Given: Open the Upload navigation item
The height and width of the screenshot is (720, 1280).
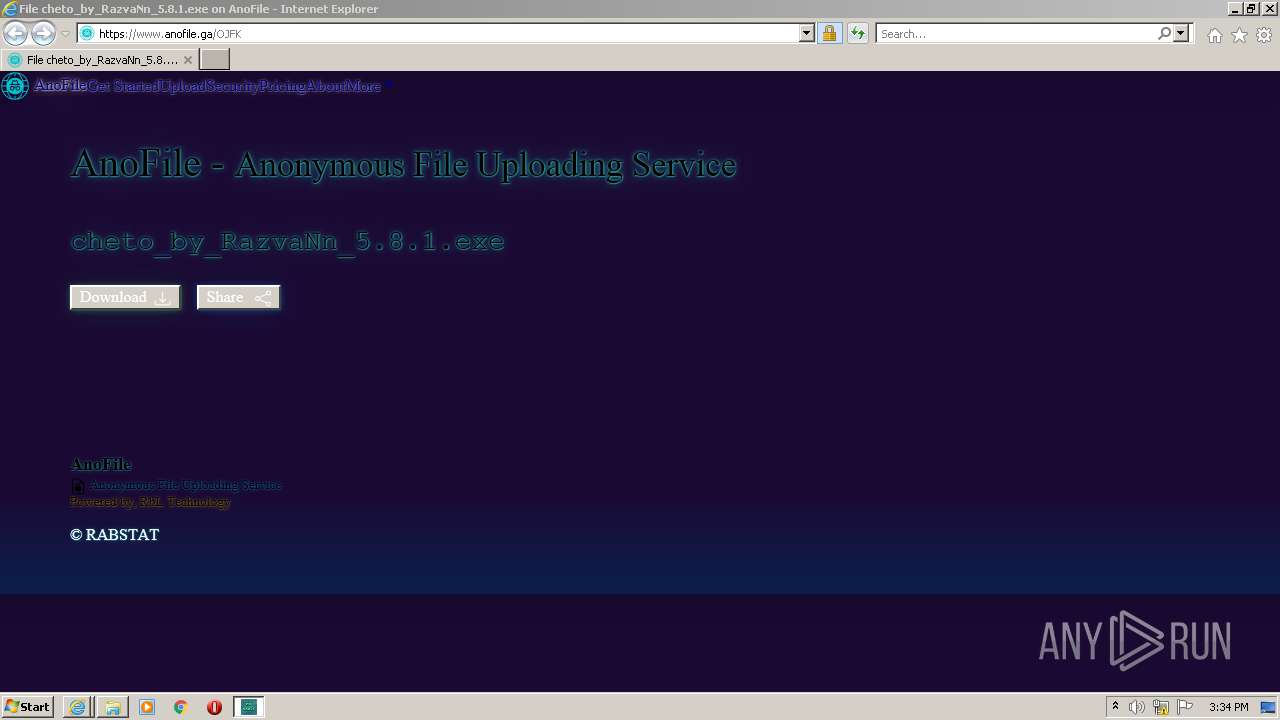Looking at the screenshot, I should (183, 86).
